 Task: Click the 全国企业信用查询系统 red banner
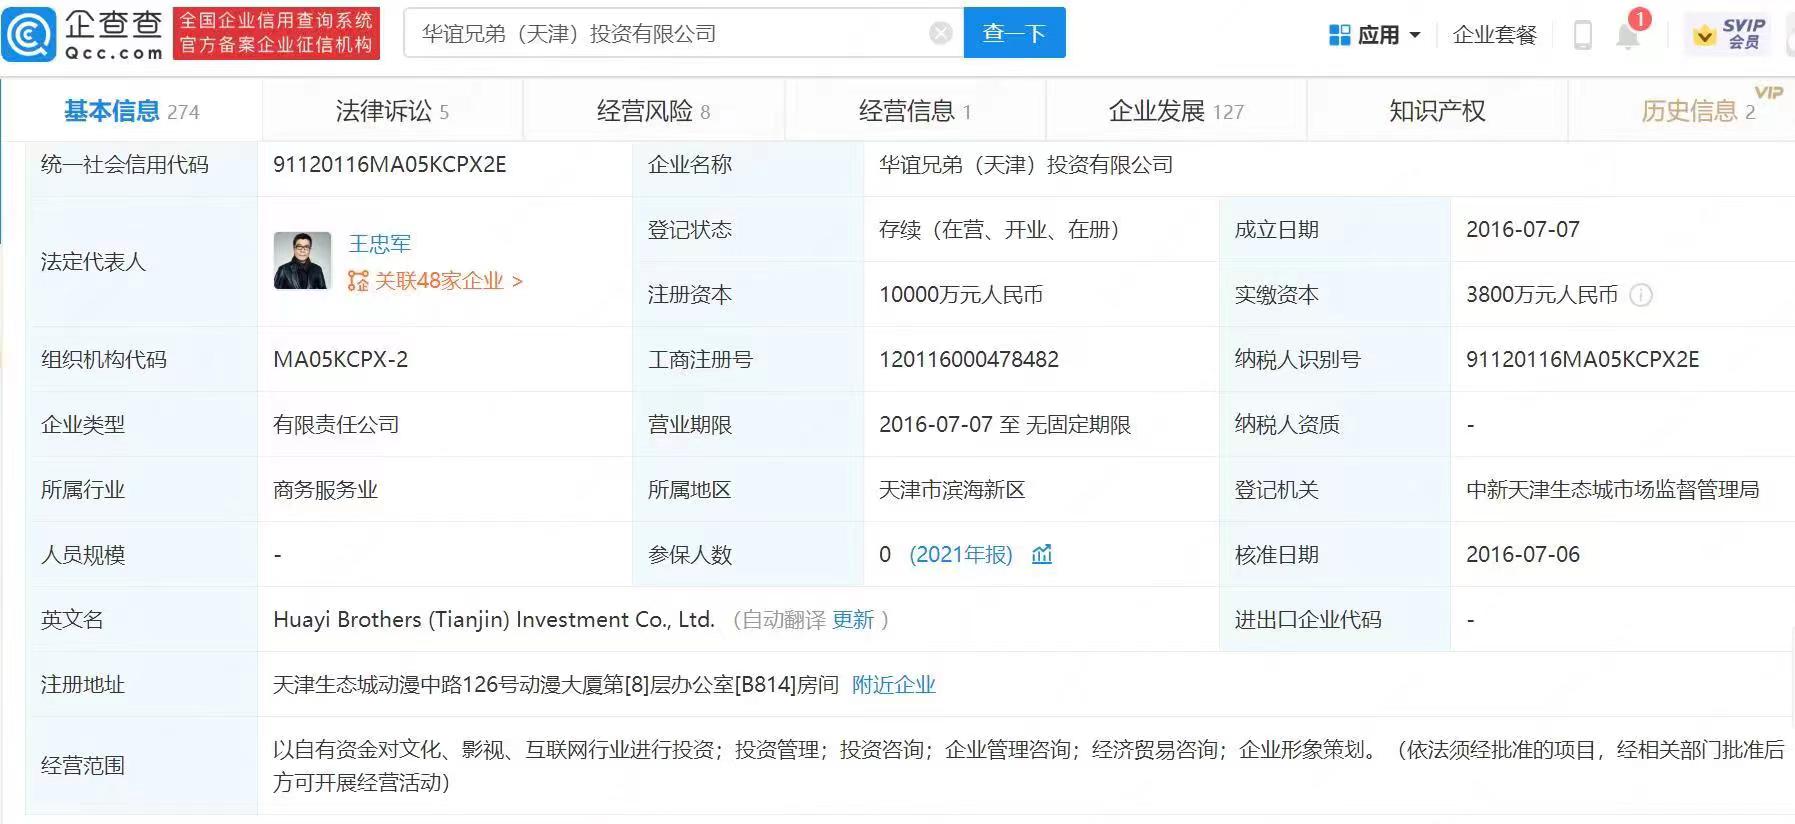coord(276,34)
